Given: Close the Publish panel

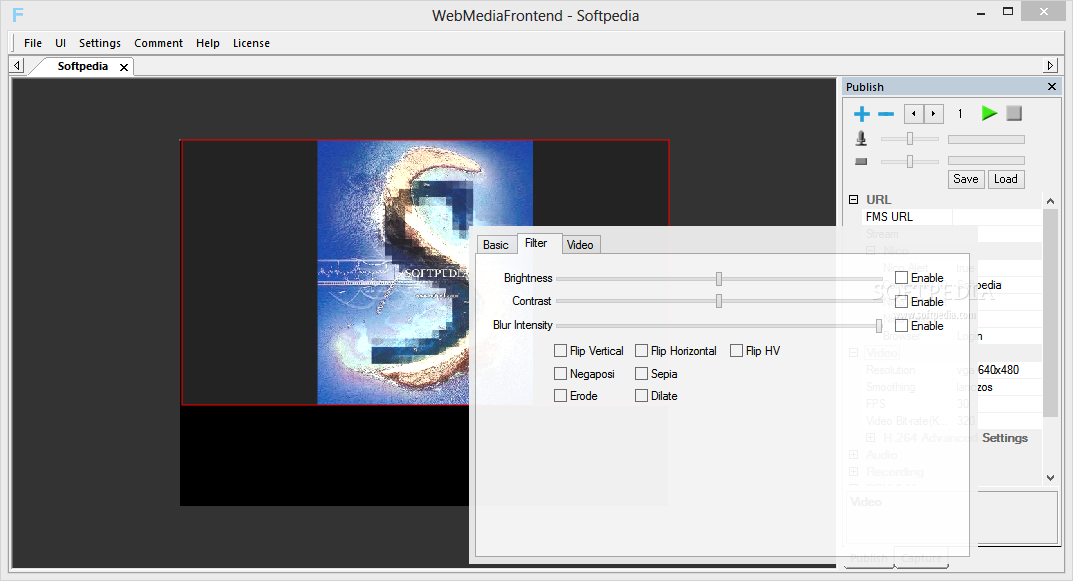Looking at the screenshot, I should 1052,86.
